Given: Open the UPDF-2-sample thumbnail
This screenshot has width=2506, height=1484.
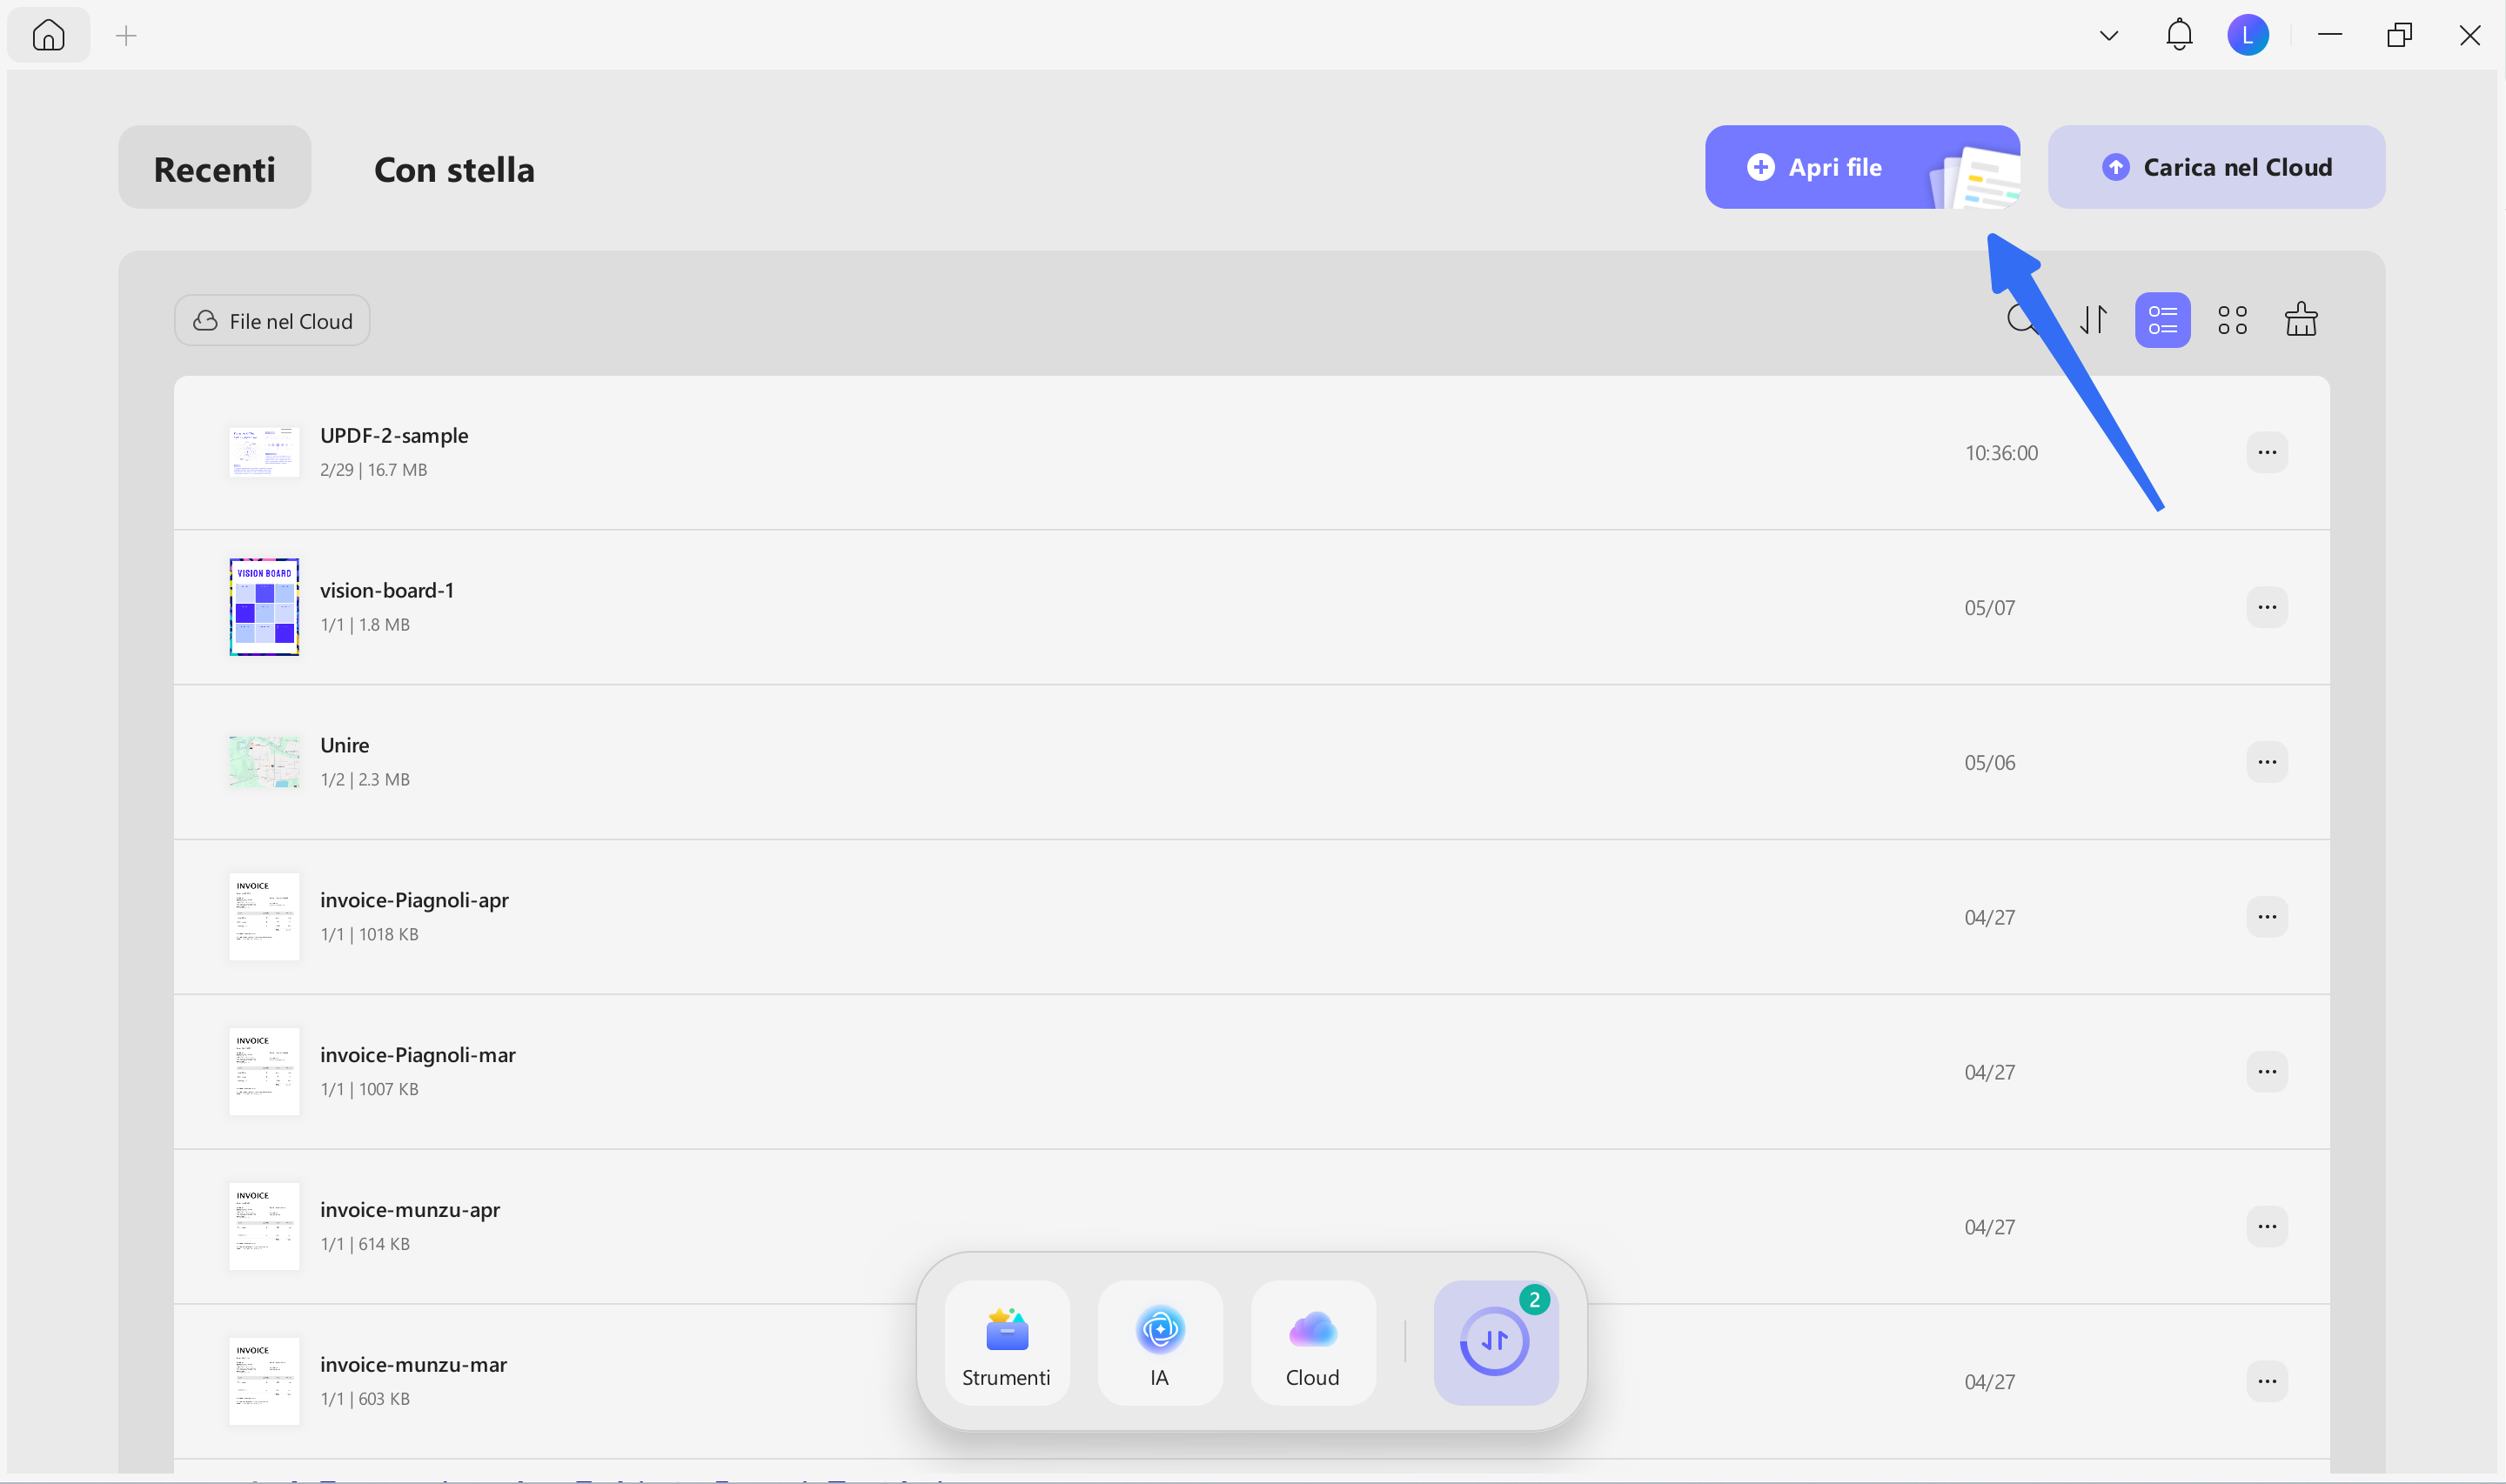Looking at the screenshot, I should click(264, 452).
